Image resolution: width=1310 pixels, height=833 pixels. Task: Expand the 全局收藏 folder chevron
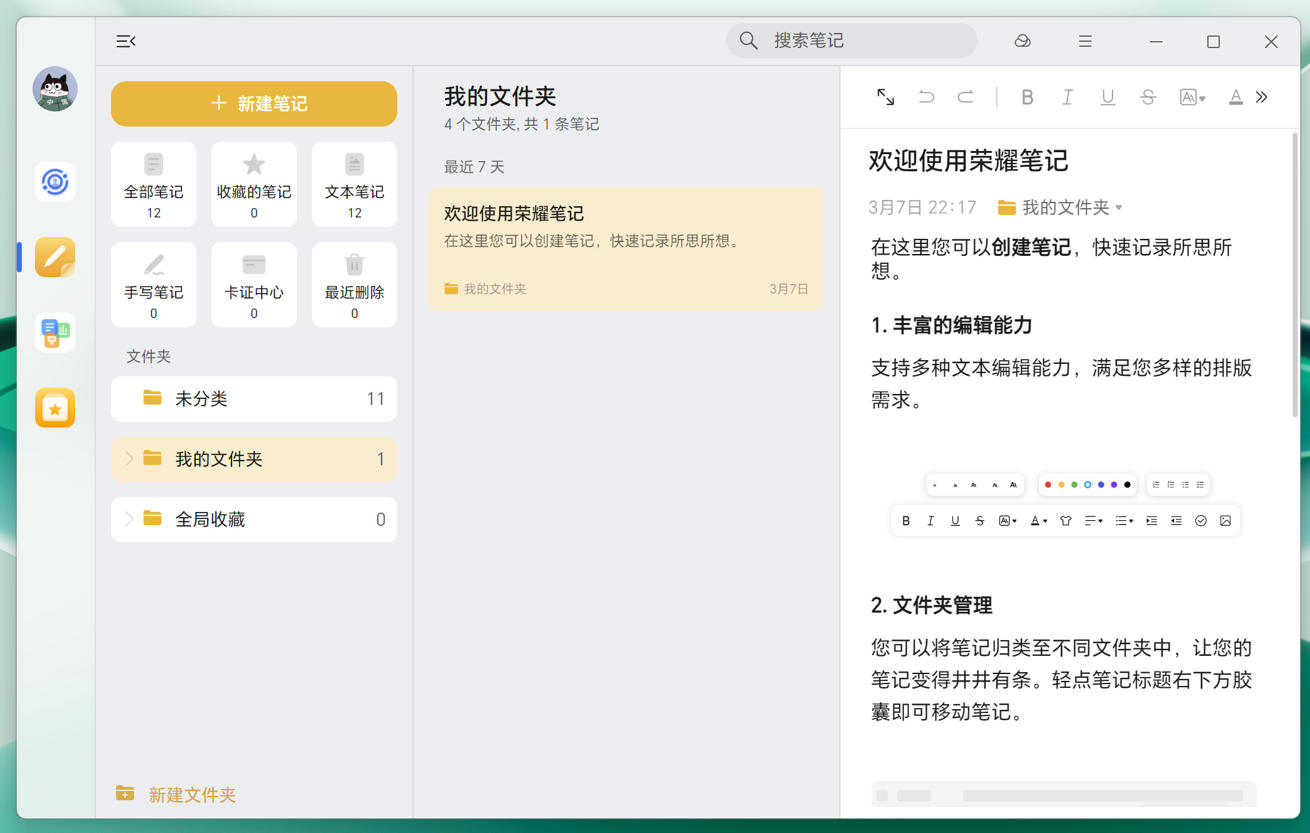(x=129, y=519)
